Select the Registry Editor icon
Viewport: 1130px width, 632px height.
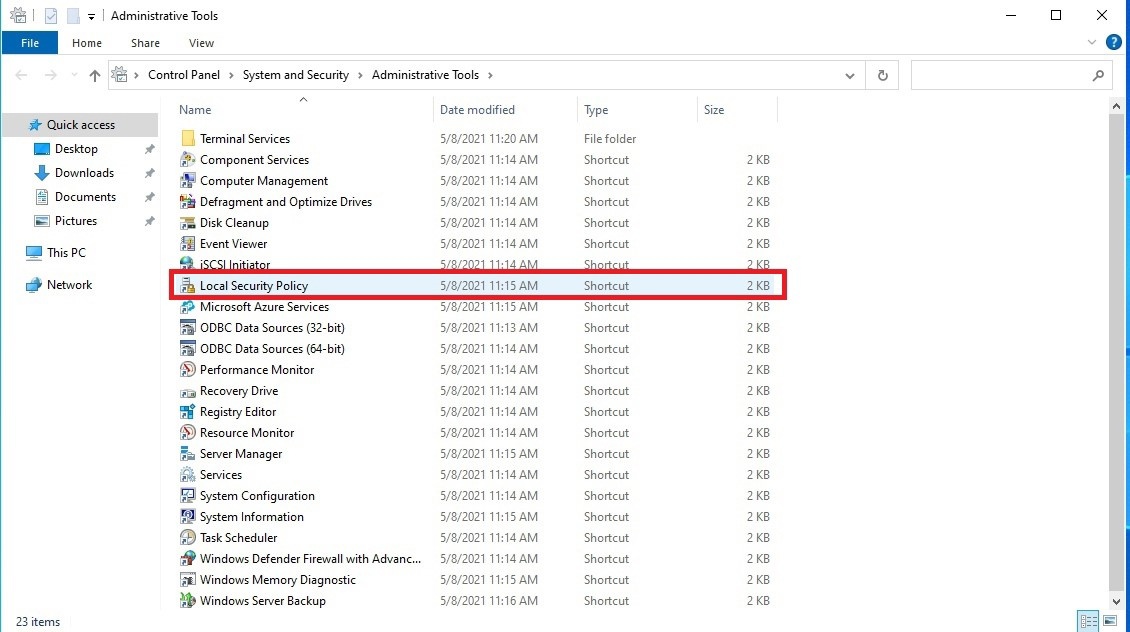coord(187,411)
